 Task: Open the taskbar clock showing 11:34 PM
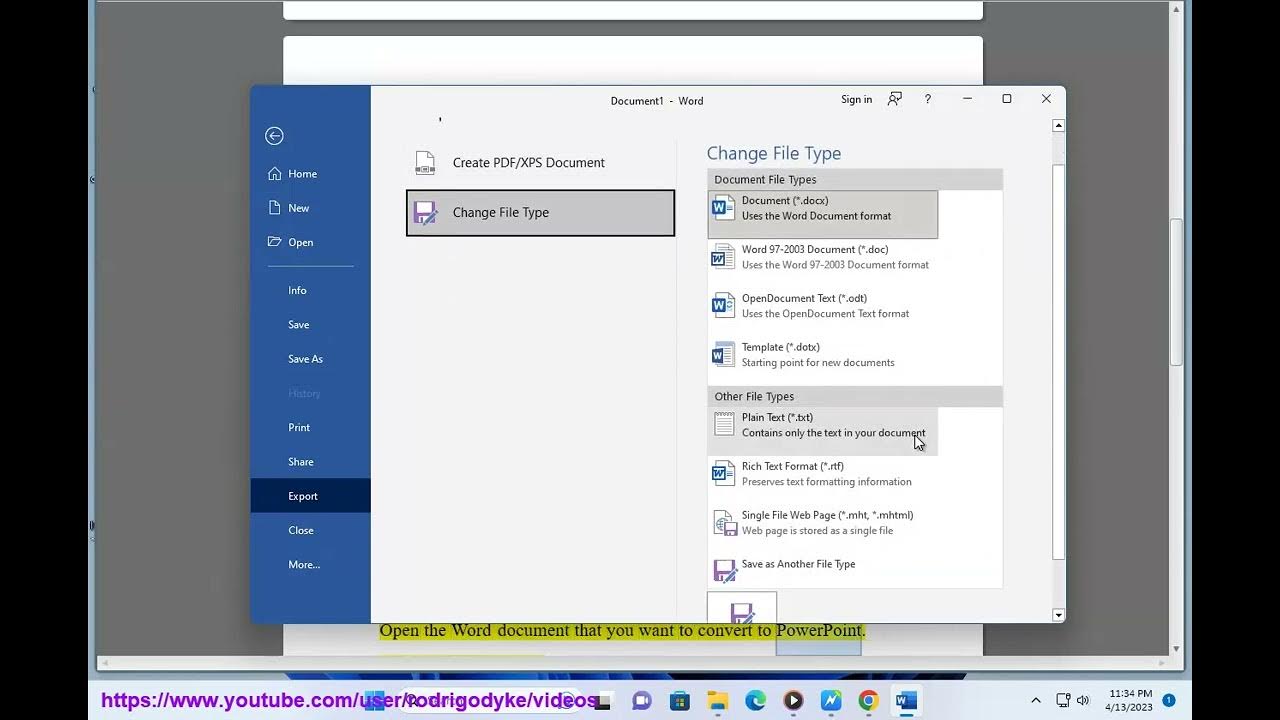(1130, 700)
